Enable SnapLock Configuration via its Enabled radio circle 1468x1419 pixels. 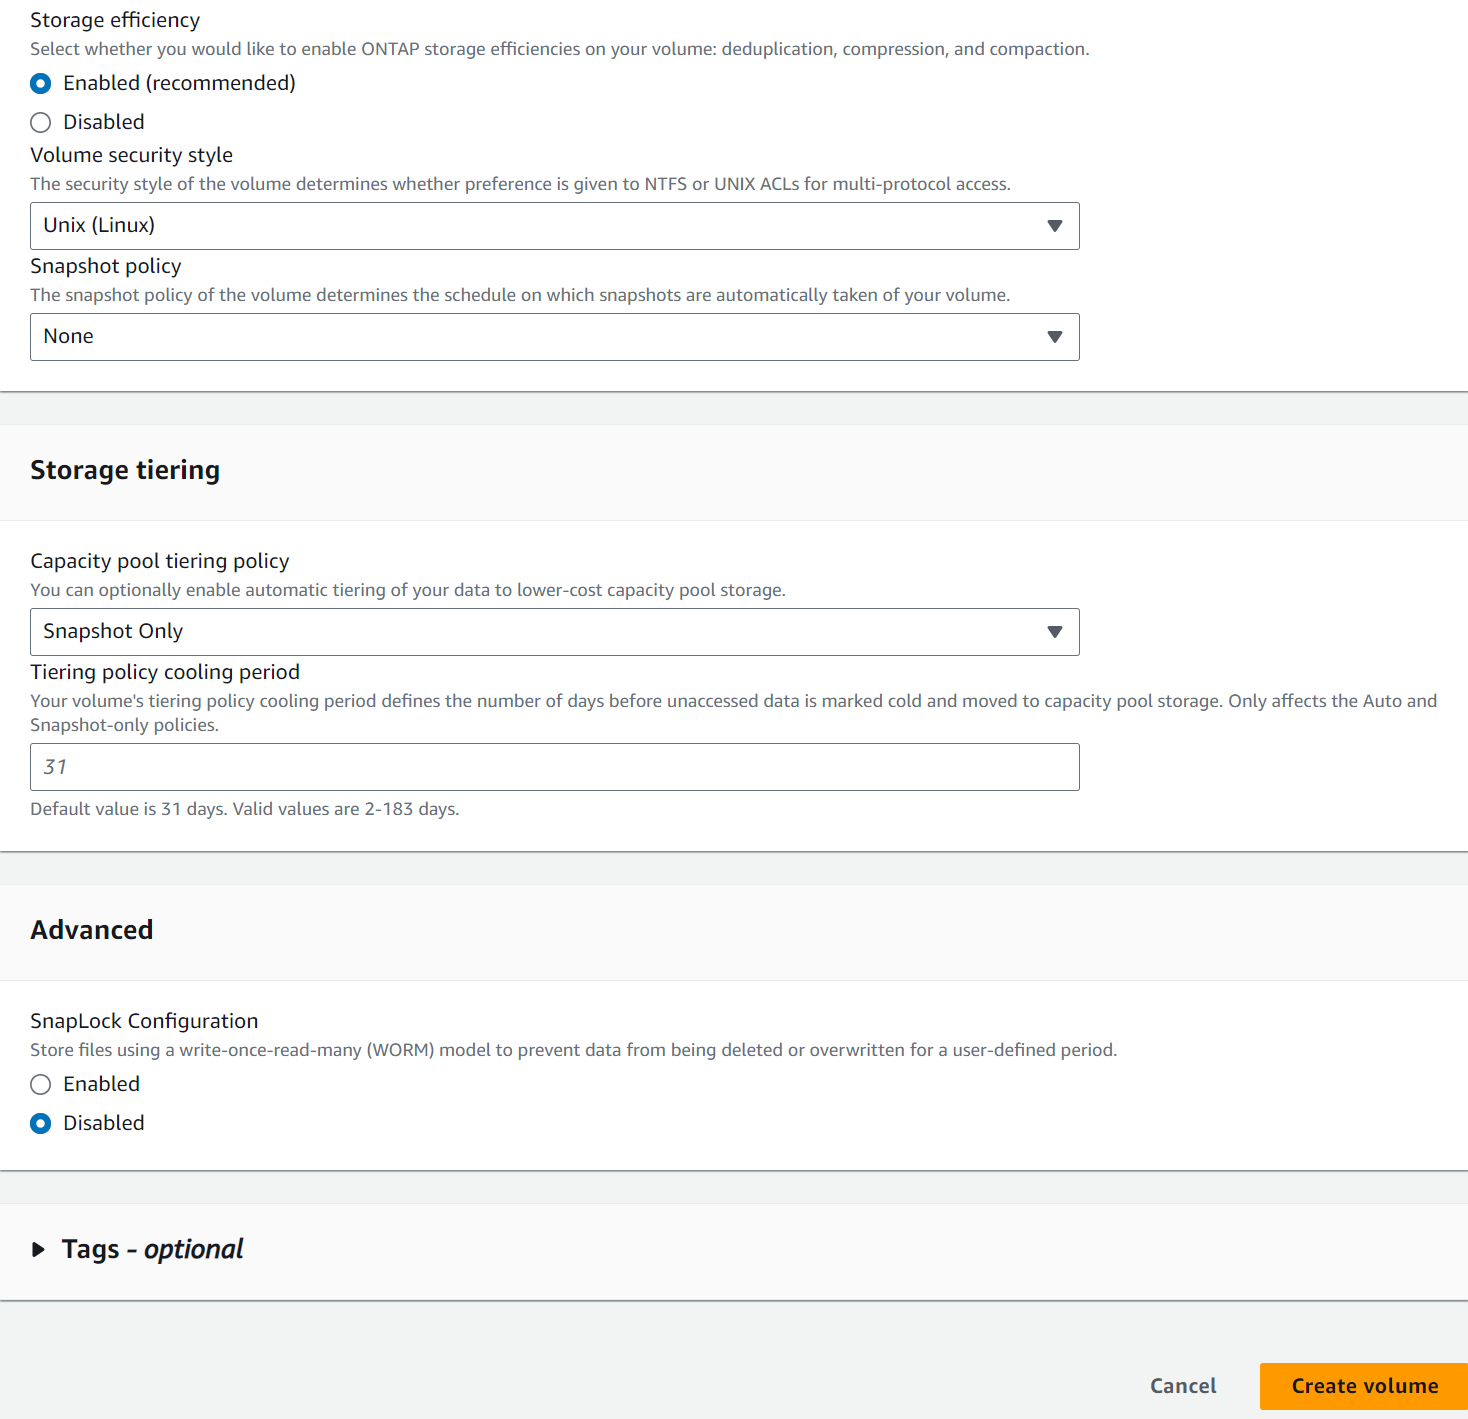pos(41,1085)
